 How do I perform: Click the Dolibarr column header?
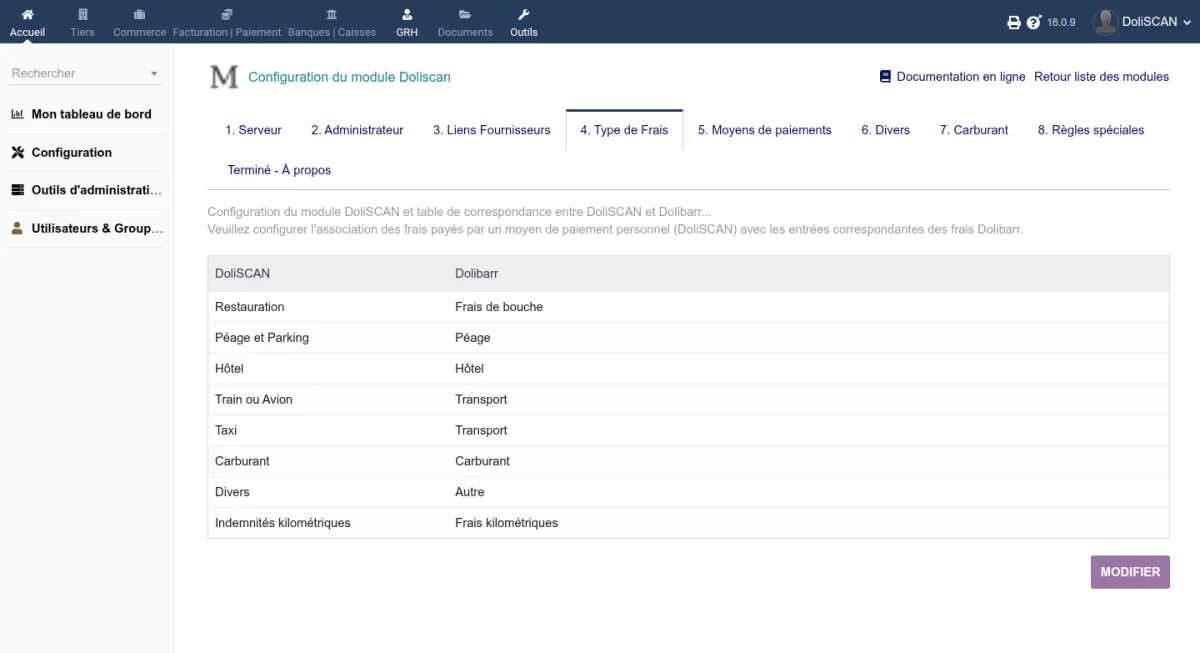pos(477,273)
